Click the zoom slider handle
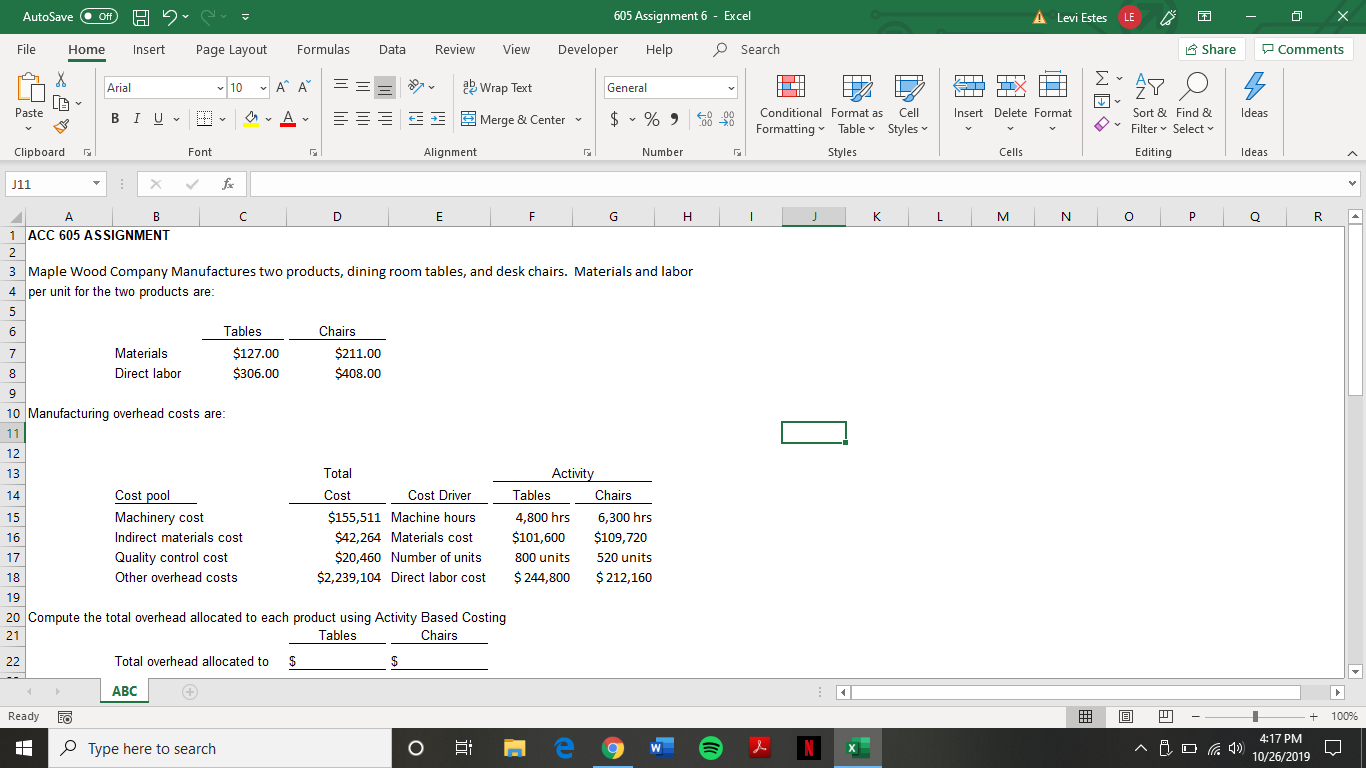The width and height of the screenshot is (1366, 768). pos(1256,716)
